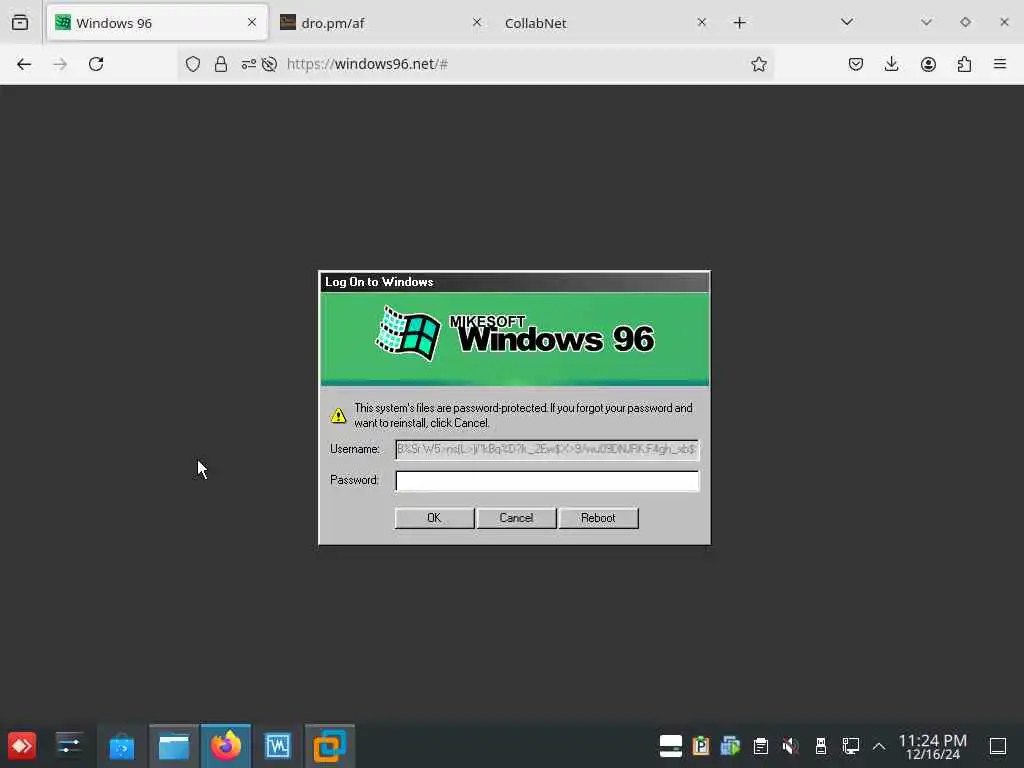Image resolution: width=1024 pixels, height=768 pixels.
Task: Toggle the muted volume tray icon
Action: point(790,746)
